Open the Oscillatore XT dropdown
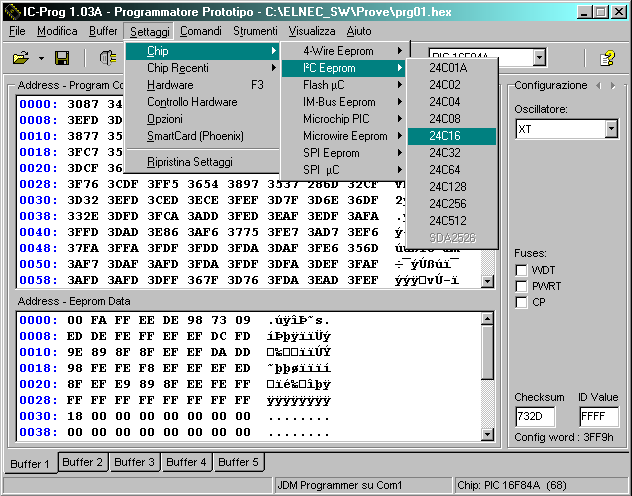The height and width of the screenshot is (496, 632). (x=611, y=129)
